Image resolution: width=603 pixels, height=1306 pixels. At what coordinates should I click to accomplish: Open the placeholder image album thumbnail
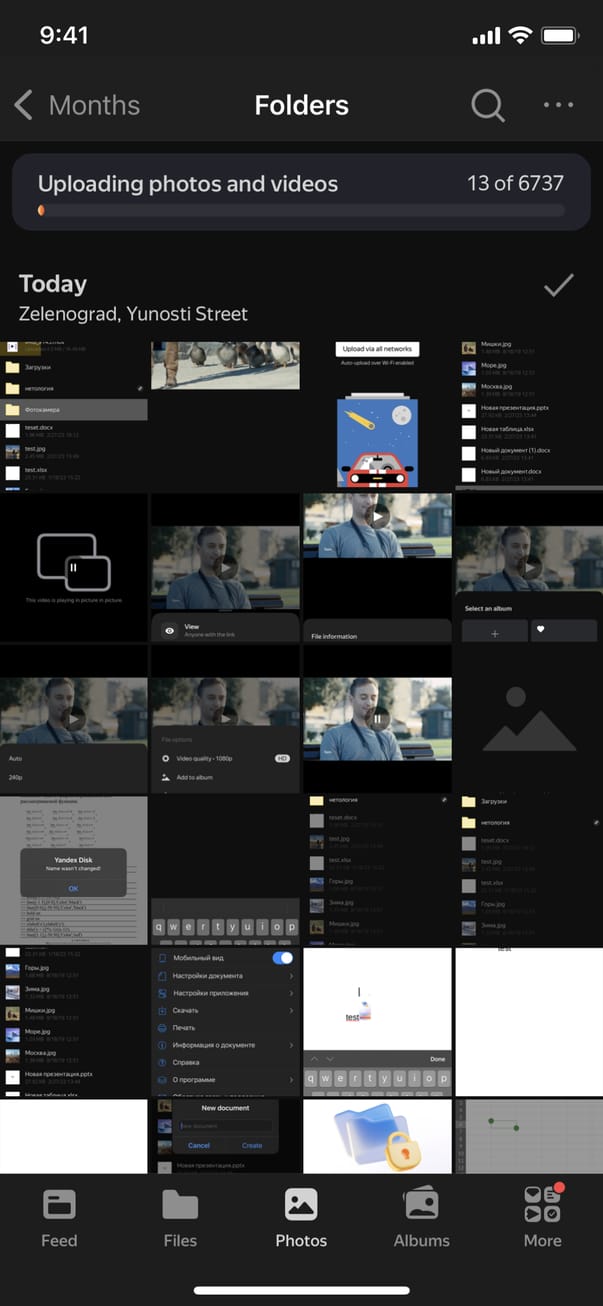click(x=528, y=719)
